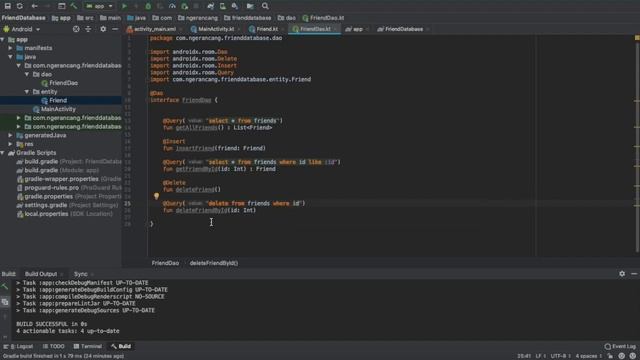Click the Search Everywhere magnifier icon
The image size is (640, 360).
pyautogui.click(x=265, y=6)
